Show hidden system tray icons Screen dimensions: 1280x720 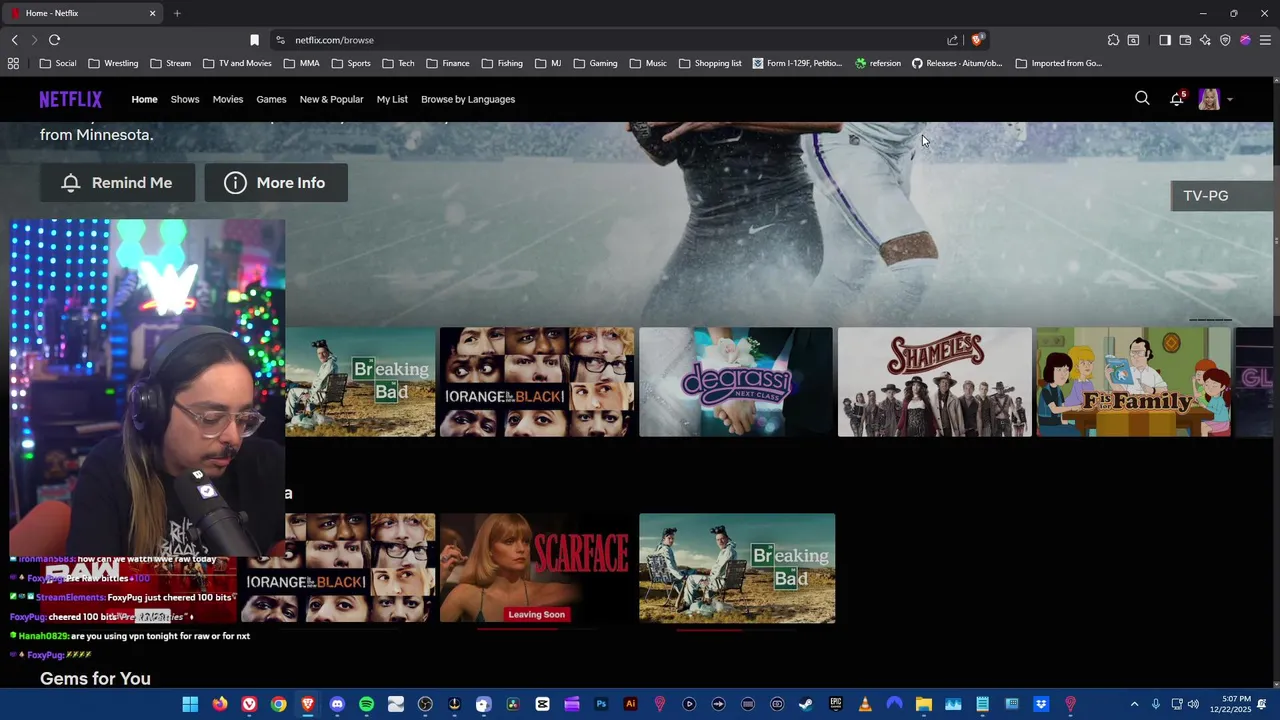[x=1134, y=704]
